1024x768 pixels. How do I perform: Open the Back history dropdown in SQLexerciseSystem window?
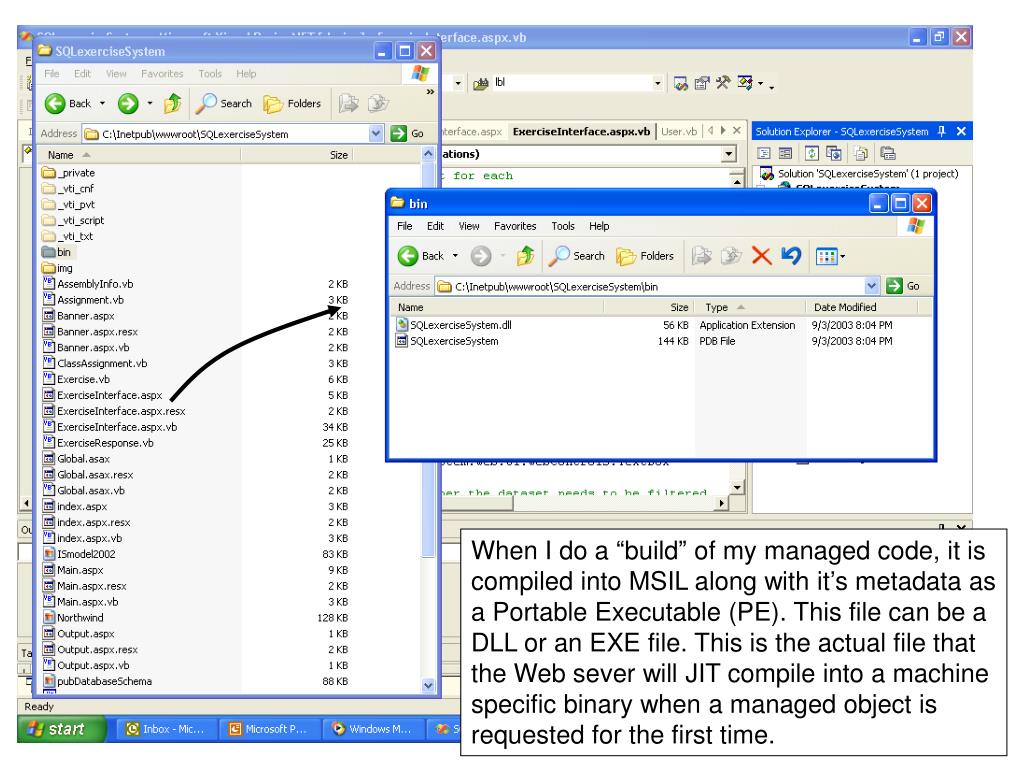coord(103,103)
